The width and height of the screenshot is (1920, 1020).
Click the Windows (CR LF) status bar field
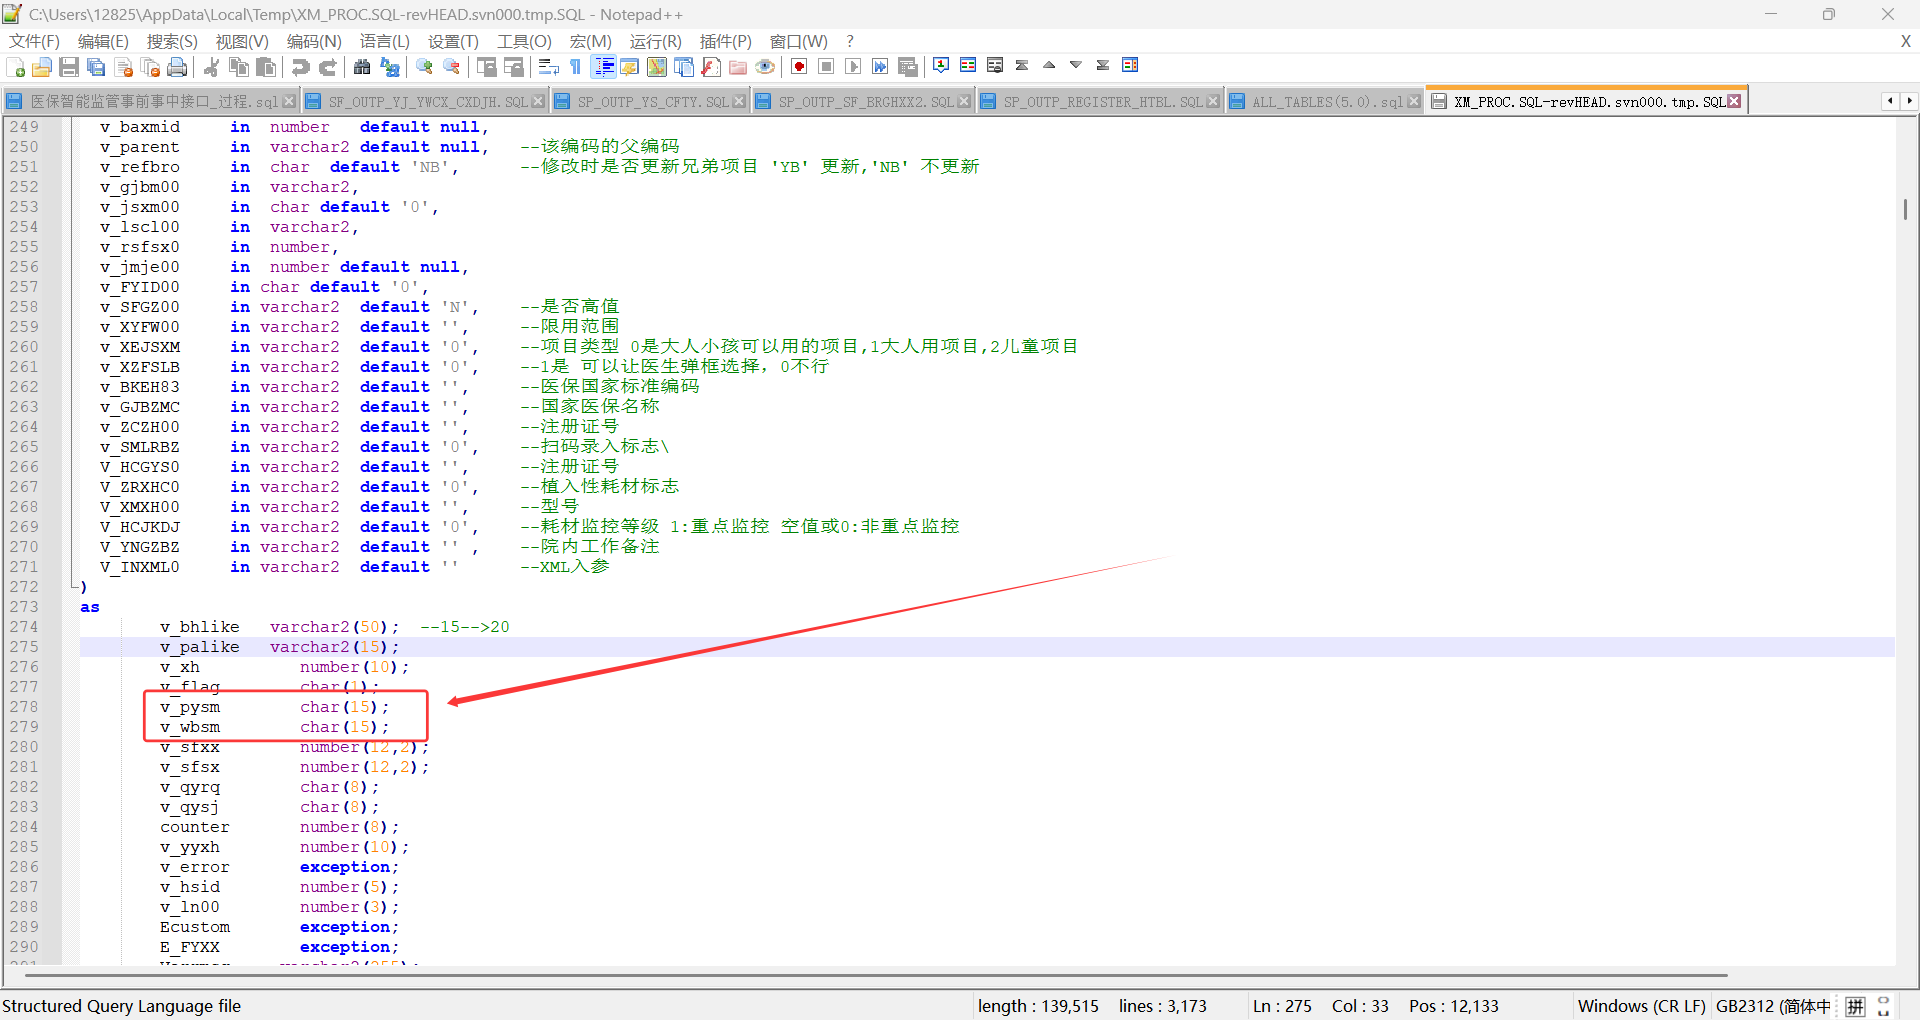click(x=1641, y=1006)
